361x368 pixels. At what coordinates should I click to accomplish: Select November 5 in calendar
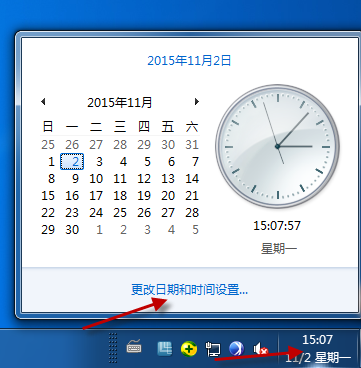pyautogui.click(x=147, y=162)
